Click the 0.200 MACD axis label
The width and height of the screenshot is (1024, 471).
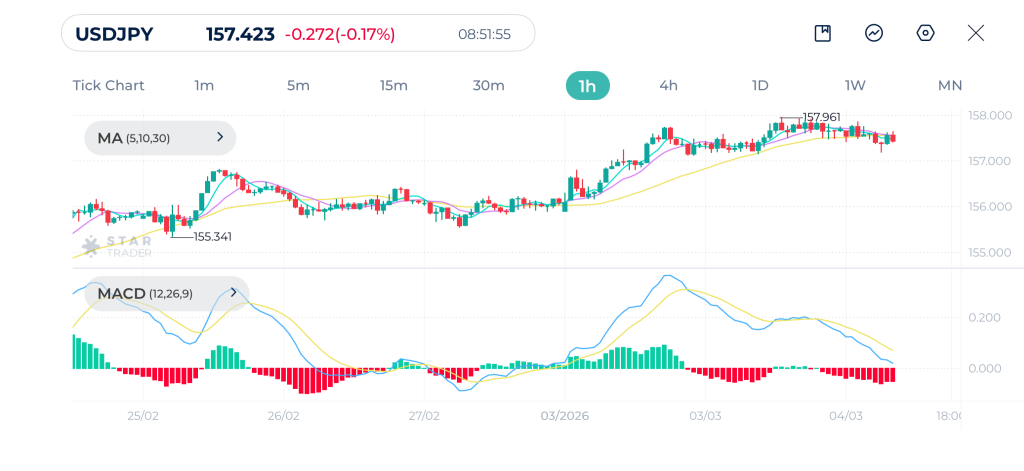(984, 317)
